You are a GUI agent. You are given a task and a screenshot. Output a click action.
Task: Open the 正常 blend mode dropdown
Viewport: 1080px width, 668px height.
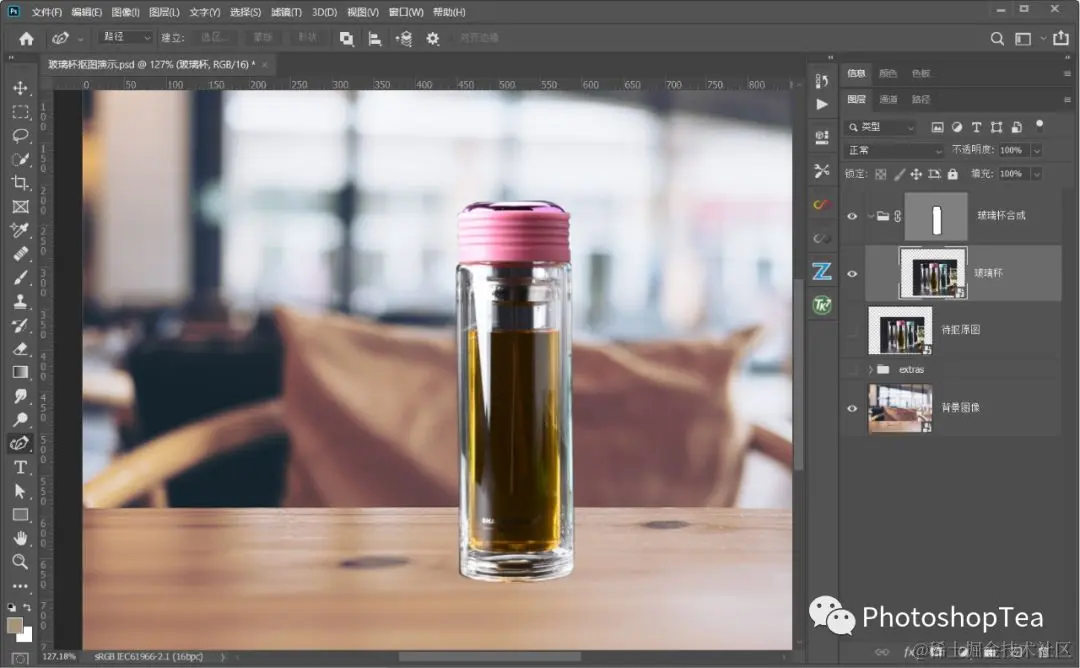(894, 150)
